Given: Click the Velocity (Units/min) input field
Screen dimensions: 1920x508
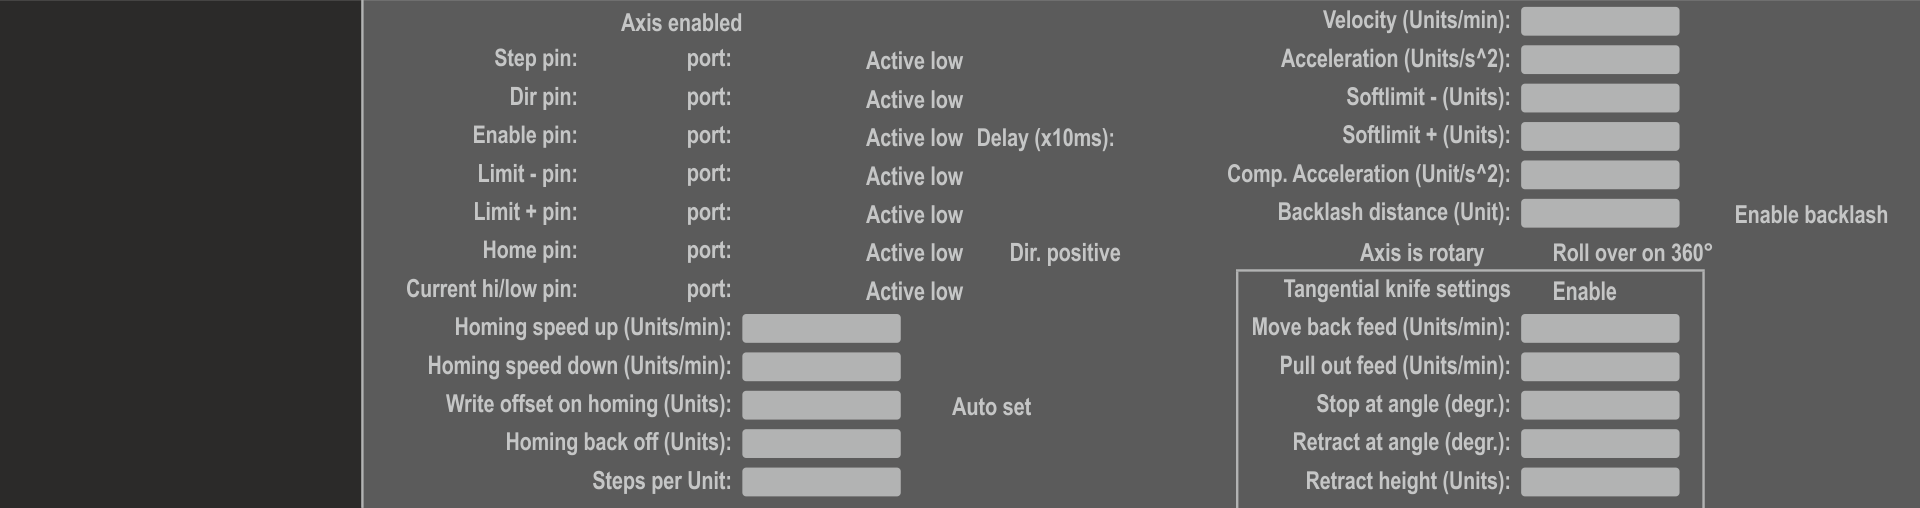Looking at the screenshot, I should point(1599,21).
